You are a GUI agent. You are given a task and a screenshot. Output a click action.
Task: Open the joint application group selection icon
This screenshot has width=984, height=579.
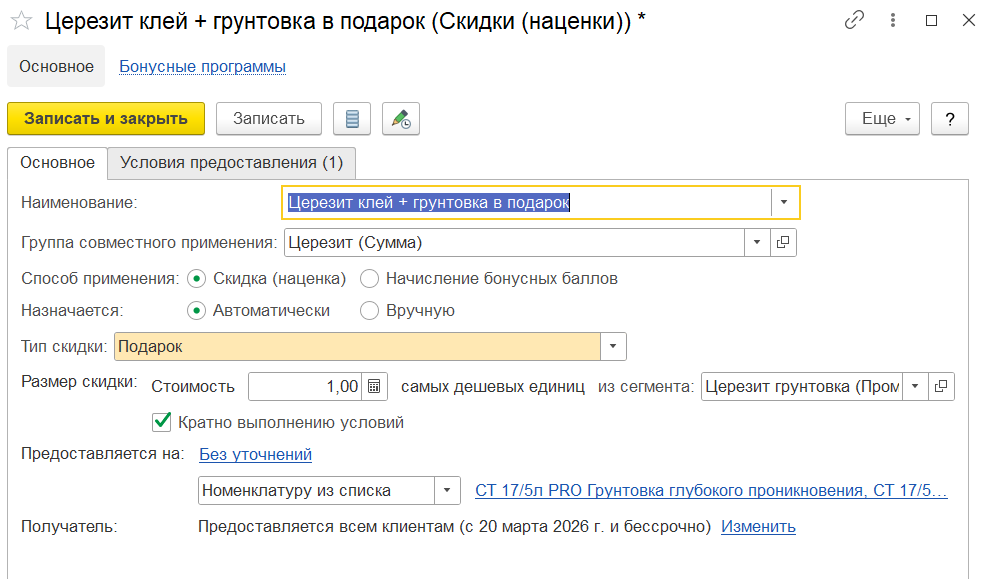[784, 242]
